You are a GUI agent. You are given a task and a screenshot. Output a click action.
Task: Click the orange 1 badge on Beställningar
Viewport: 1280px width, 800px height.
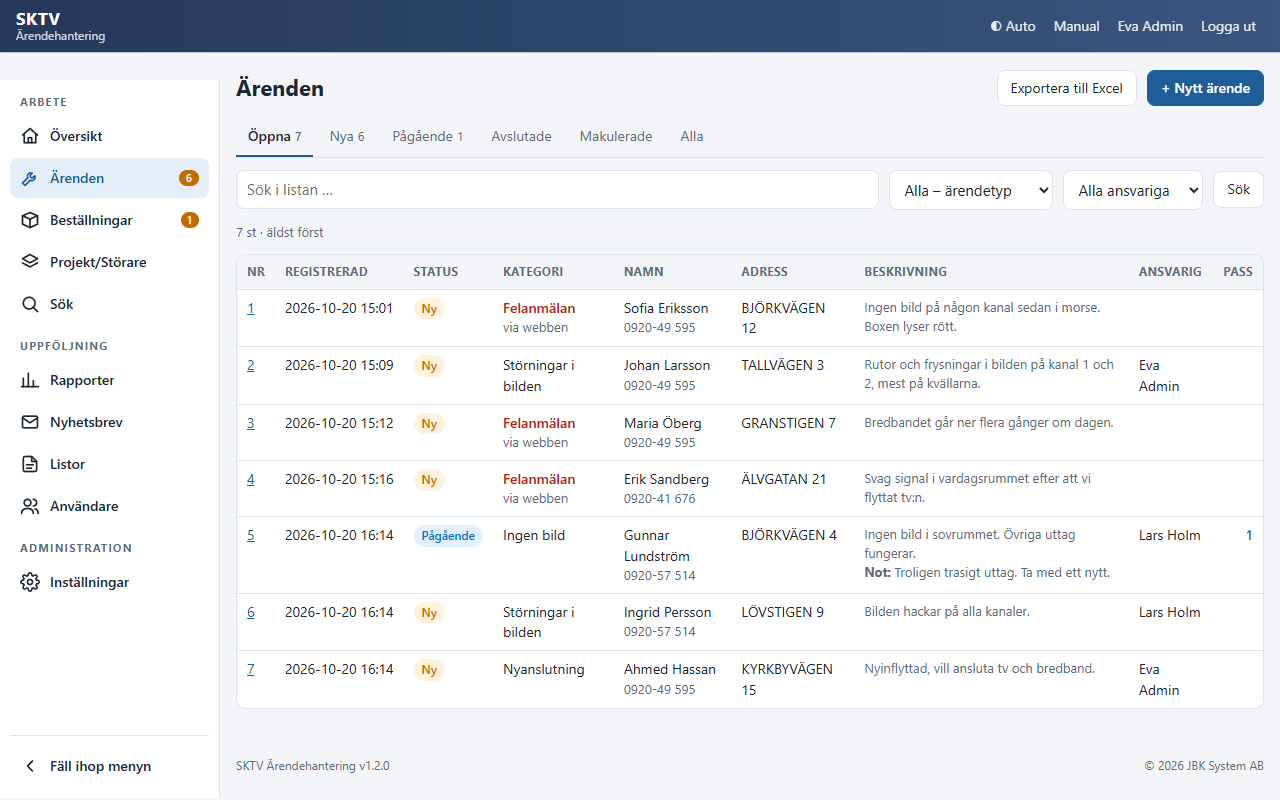pyautogui.click(x=190, y=220)
